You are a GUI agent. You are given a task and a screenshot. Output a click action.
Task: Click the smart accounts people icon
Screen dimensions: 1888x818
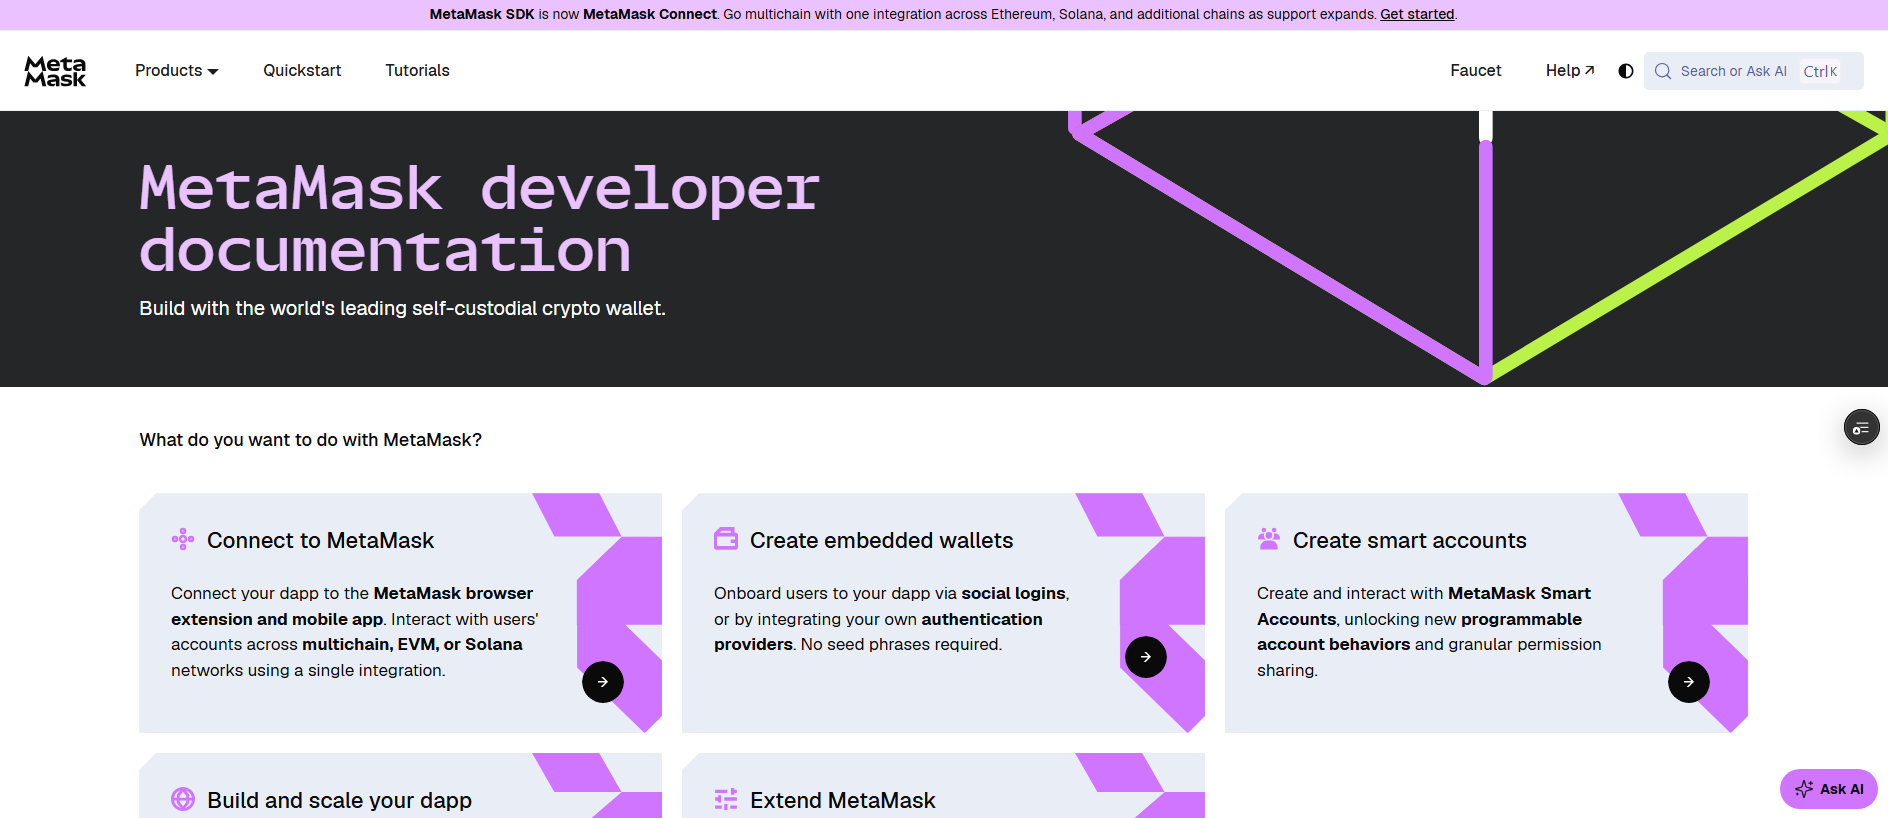pos(1269,540)
